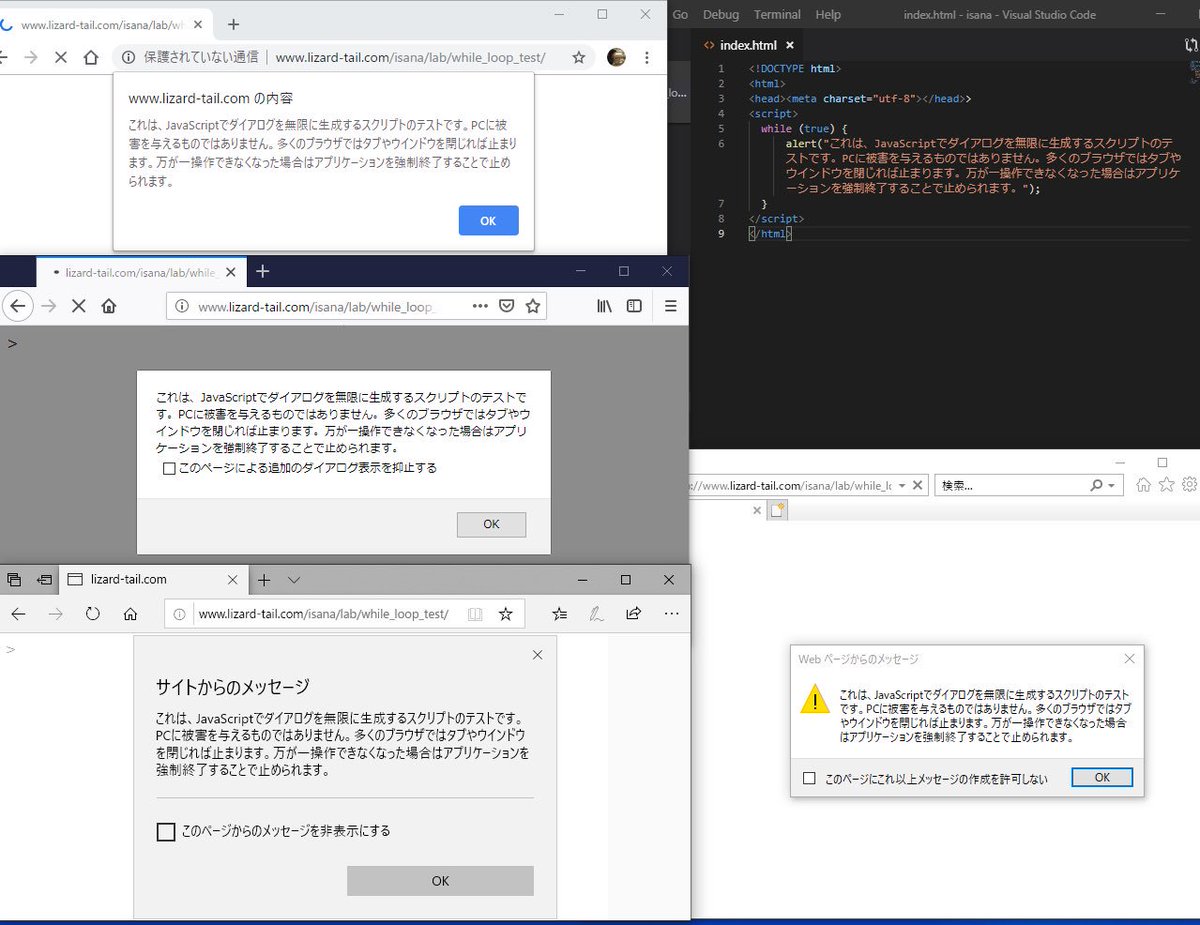Open a new tab in Internet Explorer
Screen dimensions: 1200x925
[x=778, y=510]
